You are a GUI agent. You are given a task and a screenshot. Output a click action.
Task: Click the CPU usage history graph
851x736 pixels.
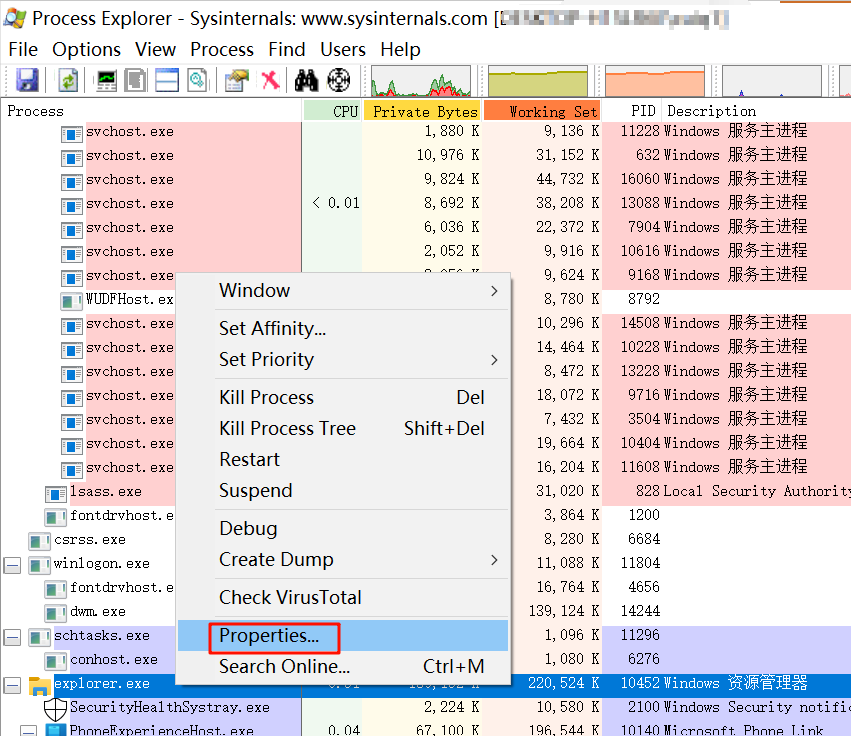pyautogui.click(x=421, y=81)
